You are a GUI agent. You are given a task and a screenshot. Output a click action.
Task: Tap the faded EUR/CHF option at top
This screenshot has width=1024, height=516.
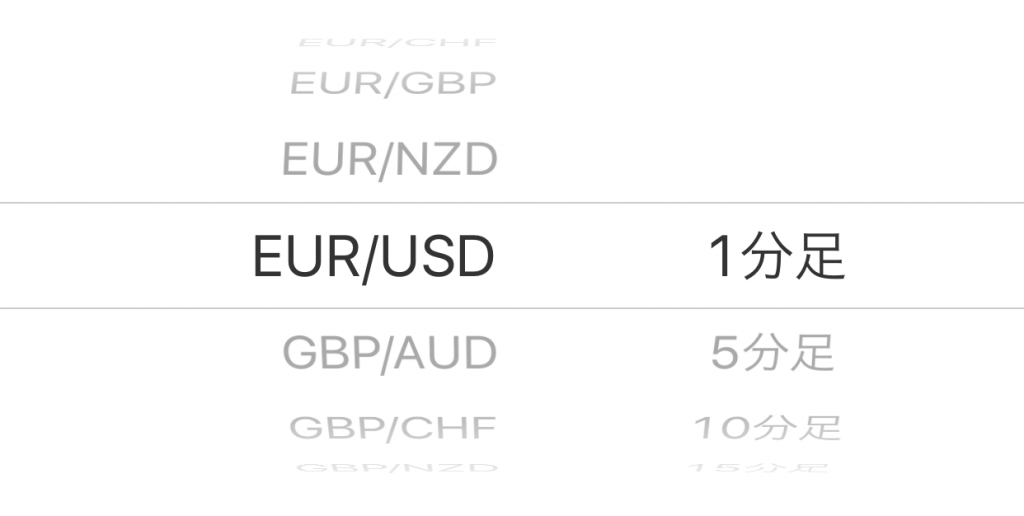[x=397, y=44]
